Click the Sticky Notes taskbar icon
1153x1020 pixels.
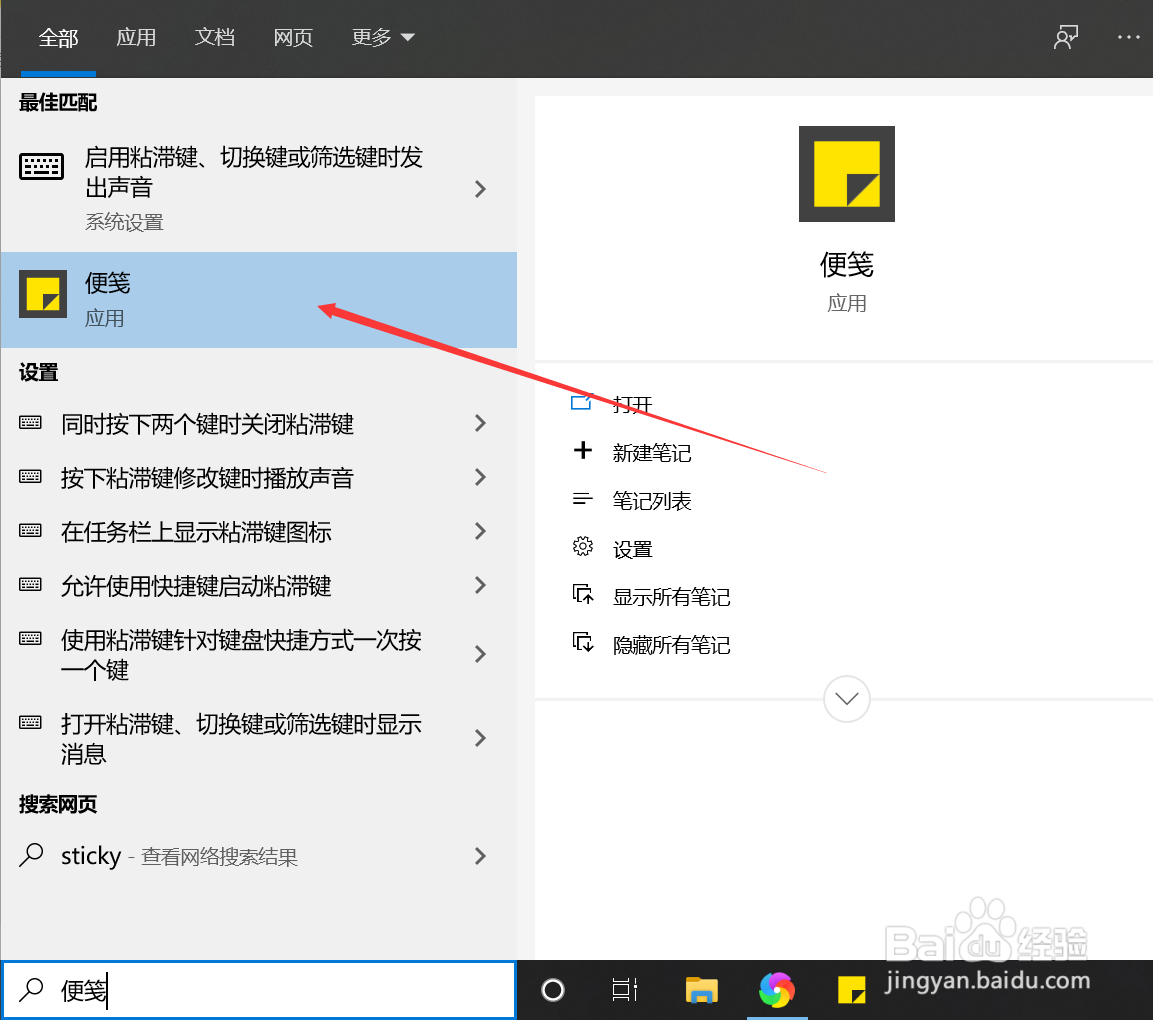[852, 990]
